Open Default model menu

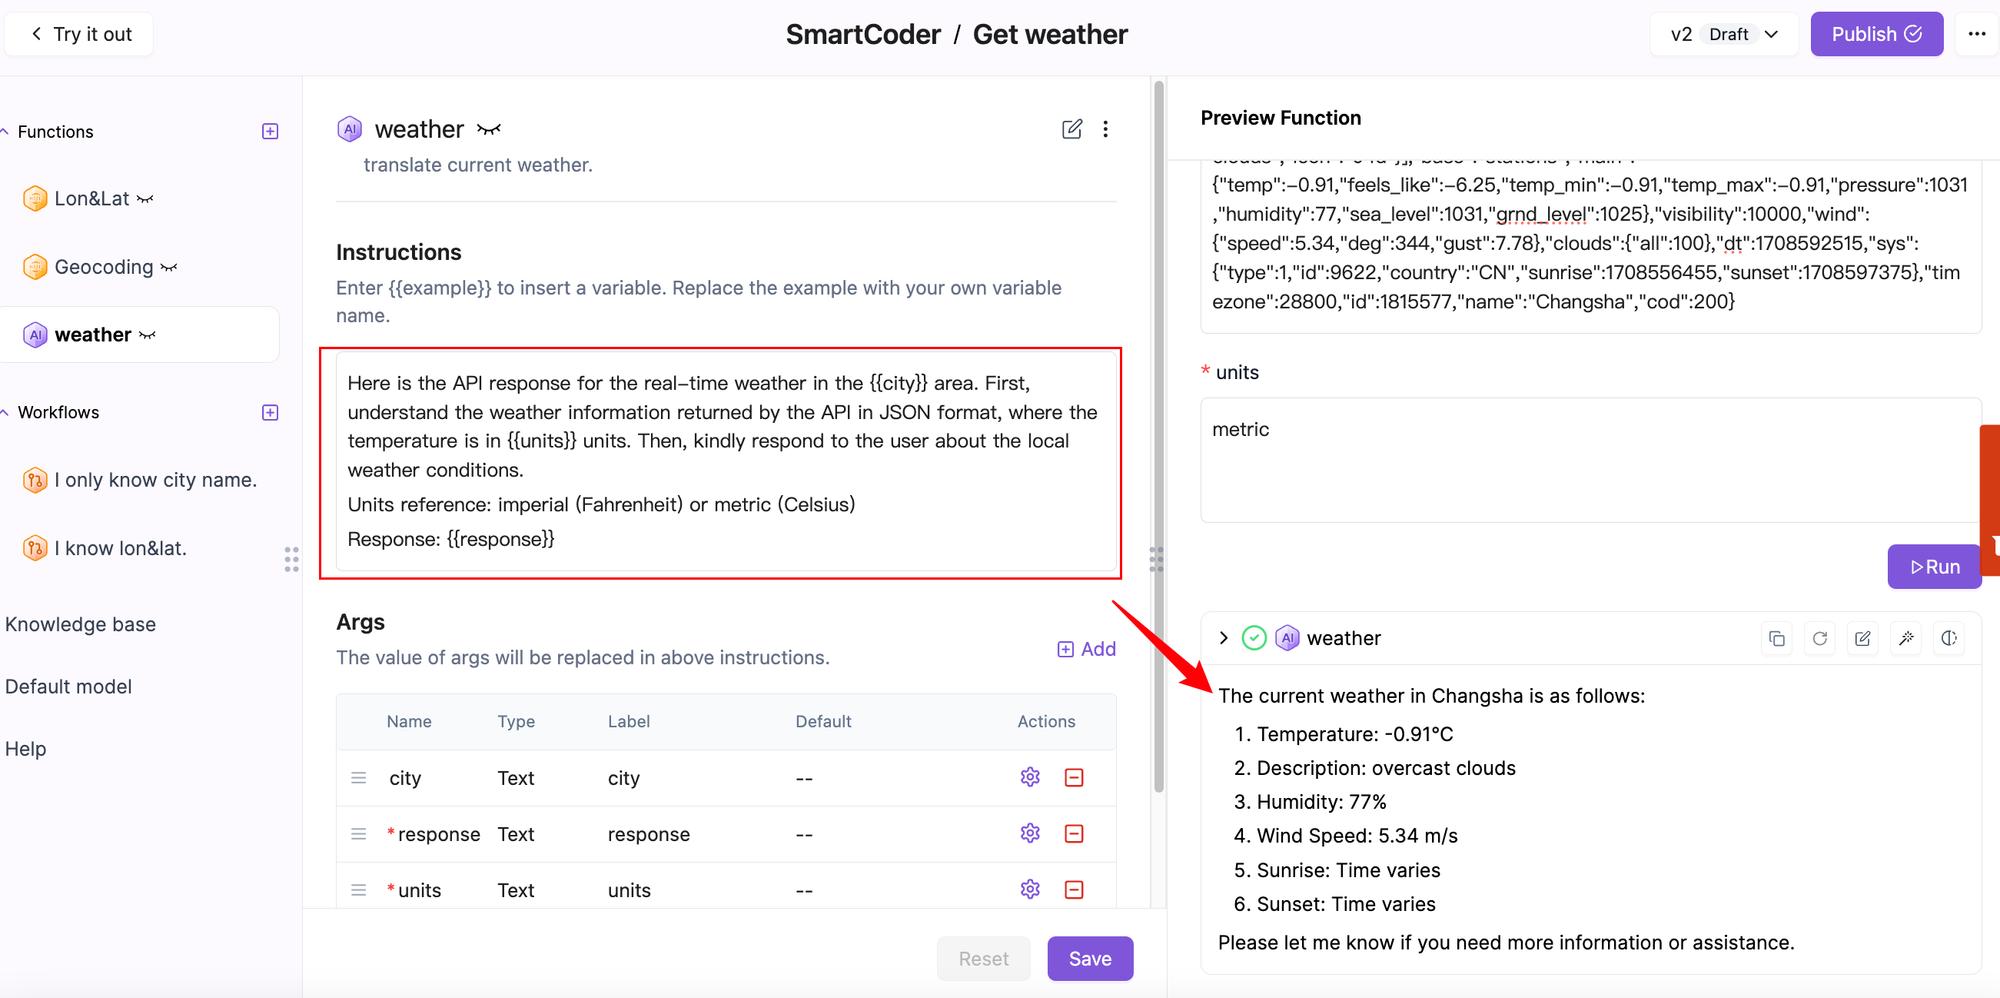[68, 687]
